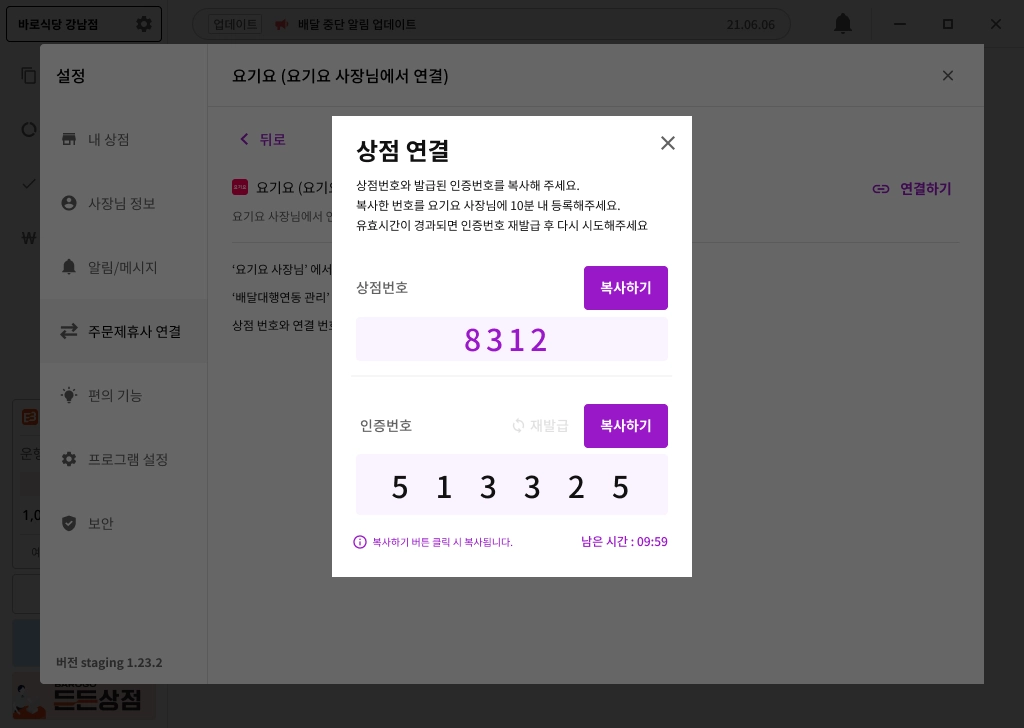1024x728 pixels.
Task: Click the copy/documents icon in left sidebar
Action: coord(28,76)
